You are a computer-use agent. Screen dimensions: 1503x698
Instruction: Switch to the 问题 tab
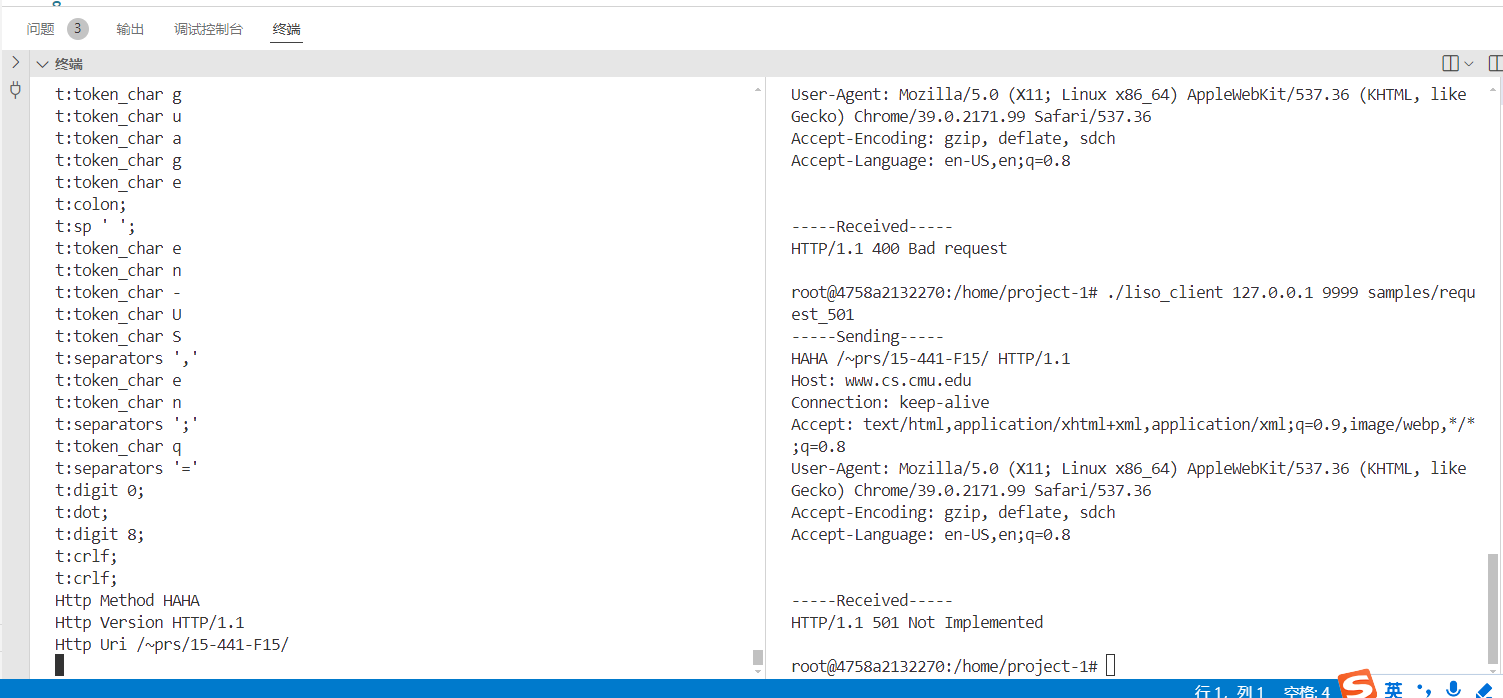tap(41, 29)
